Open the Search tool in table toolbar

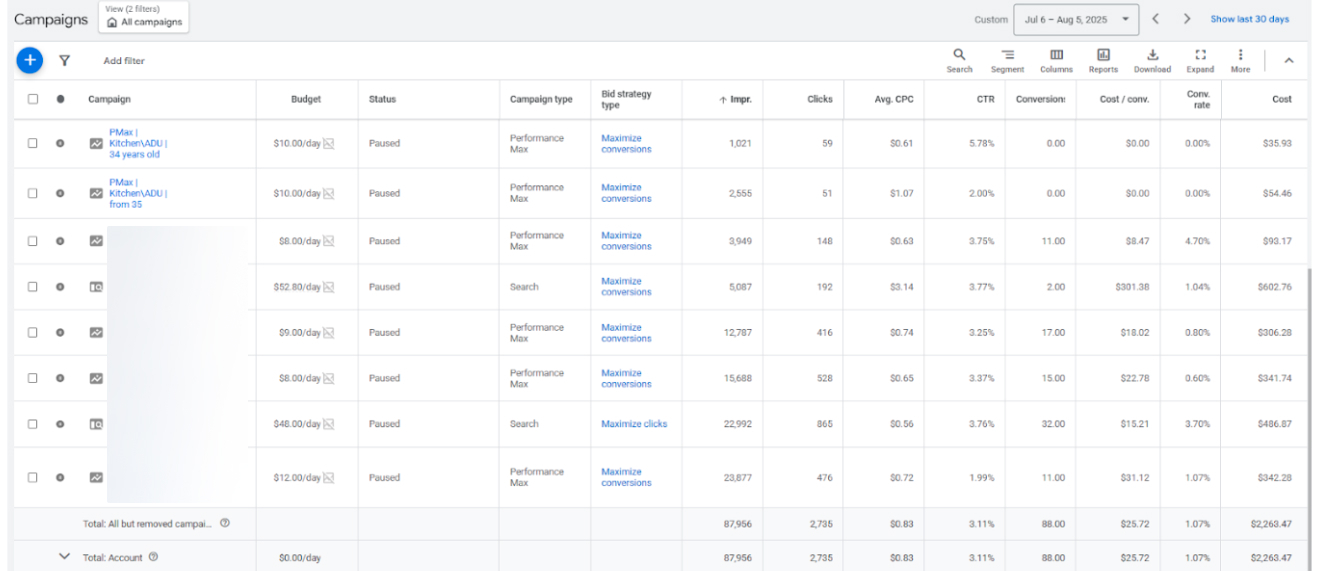[959, 60]
